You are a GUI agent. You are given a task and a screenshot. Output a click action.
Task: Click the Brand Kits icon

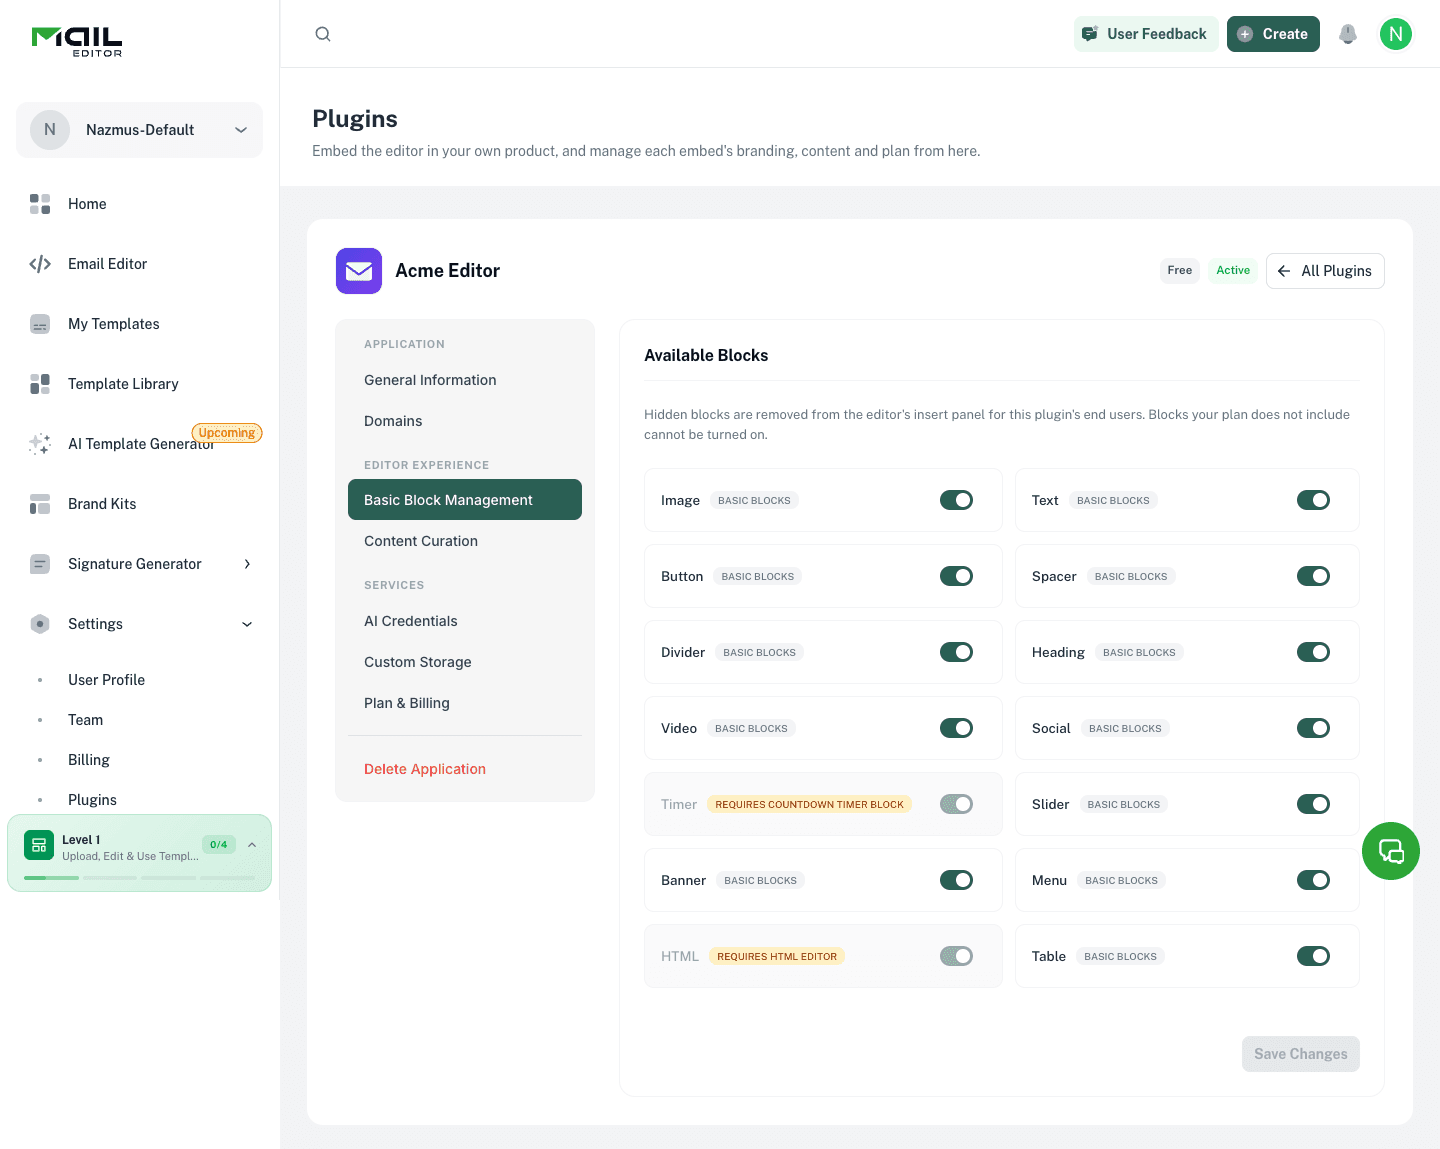[x=40, y=504]
